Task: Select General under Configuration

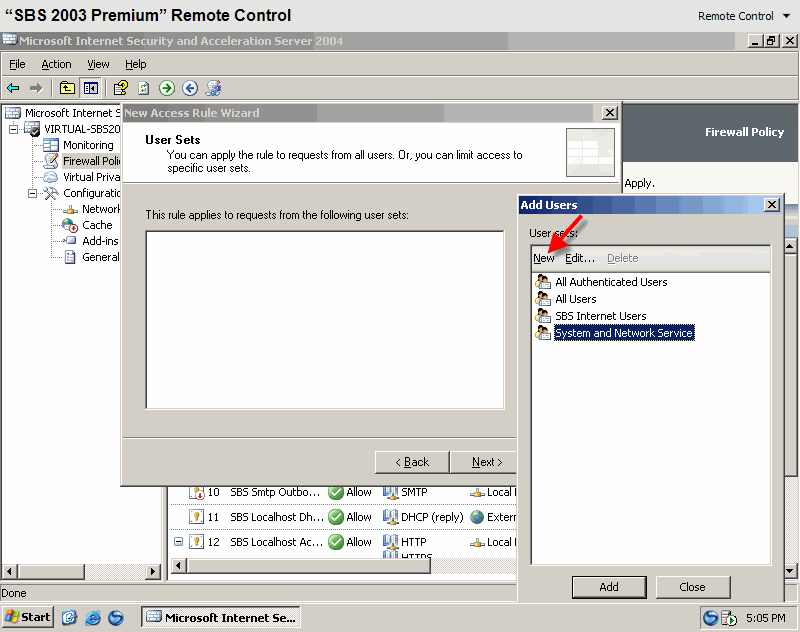Action: coord(101,257)
